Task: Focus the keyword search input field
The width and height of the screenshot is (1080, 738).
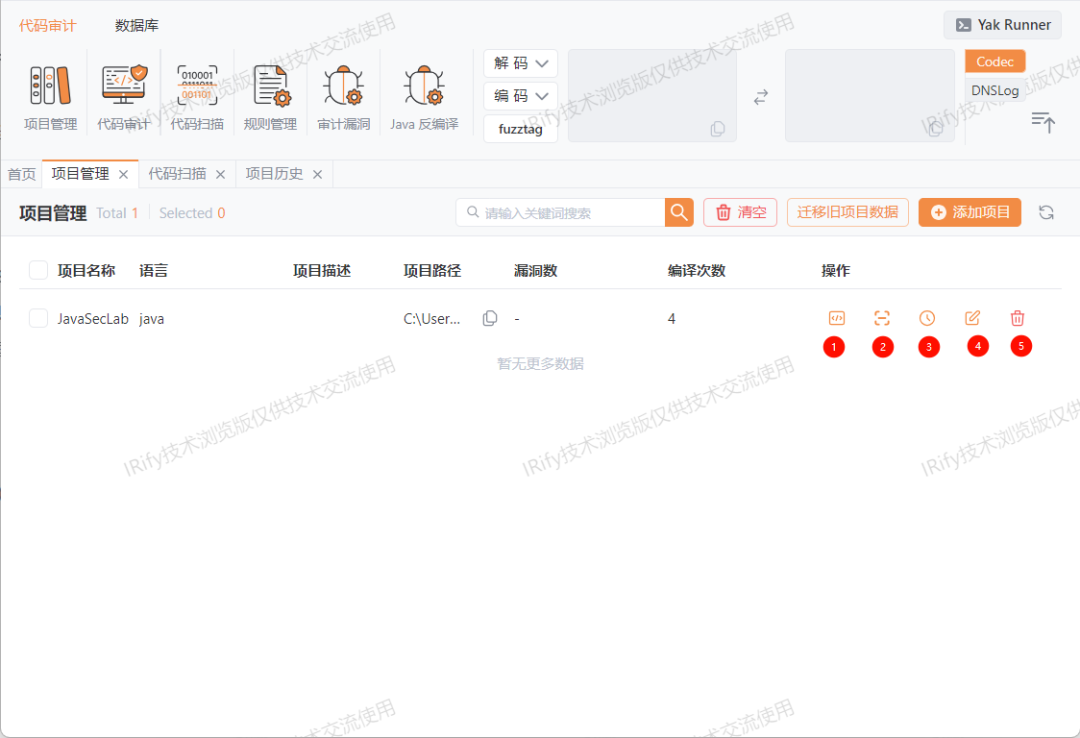Action: (x=561, y=212)
